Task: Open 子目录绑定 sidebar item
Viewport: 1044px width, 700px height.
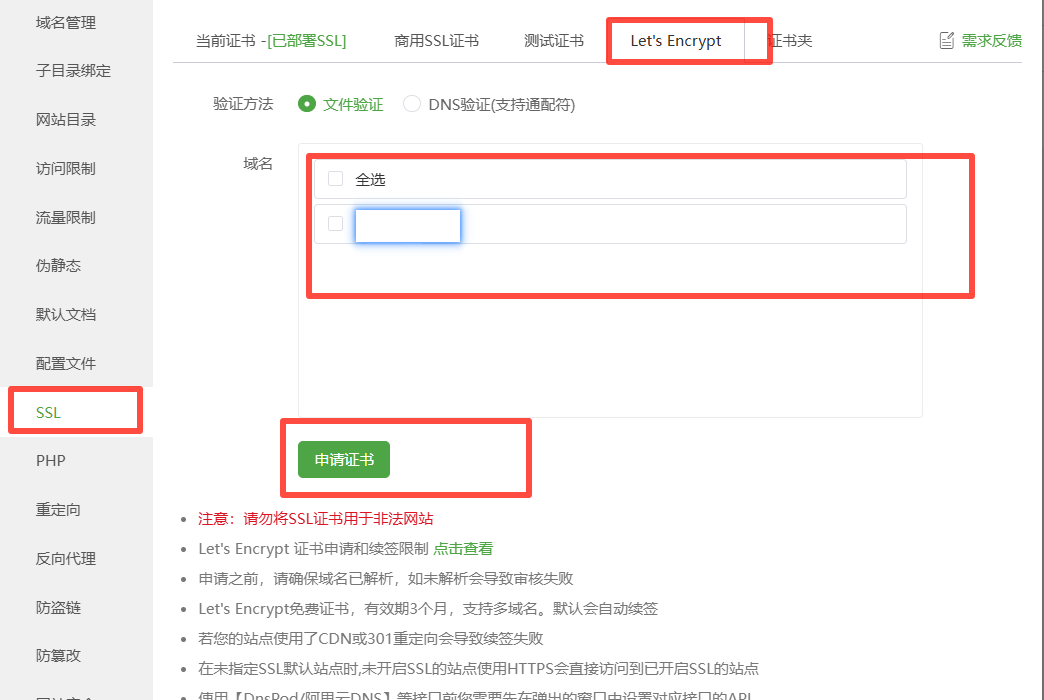Action: click(x=73, y=71)
